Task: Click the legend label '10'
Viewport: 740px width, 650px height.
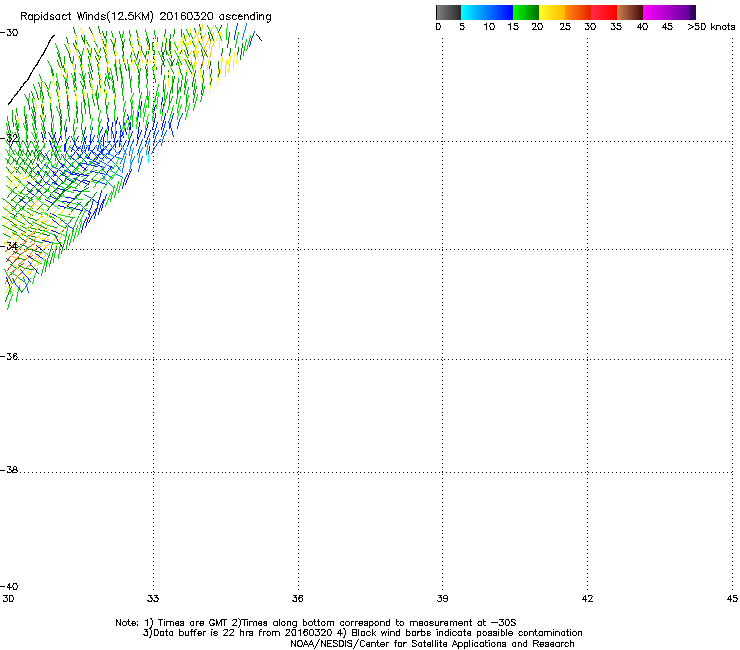Action: point(489,27)
